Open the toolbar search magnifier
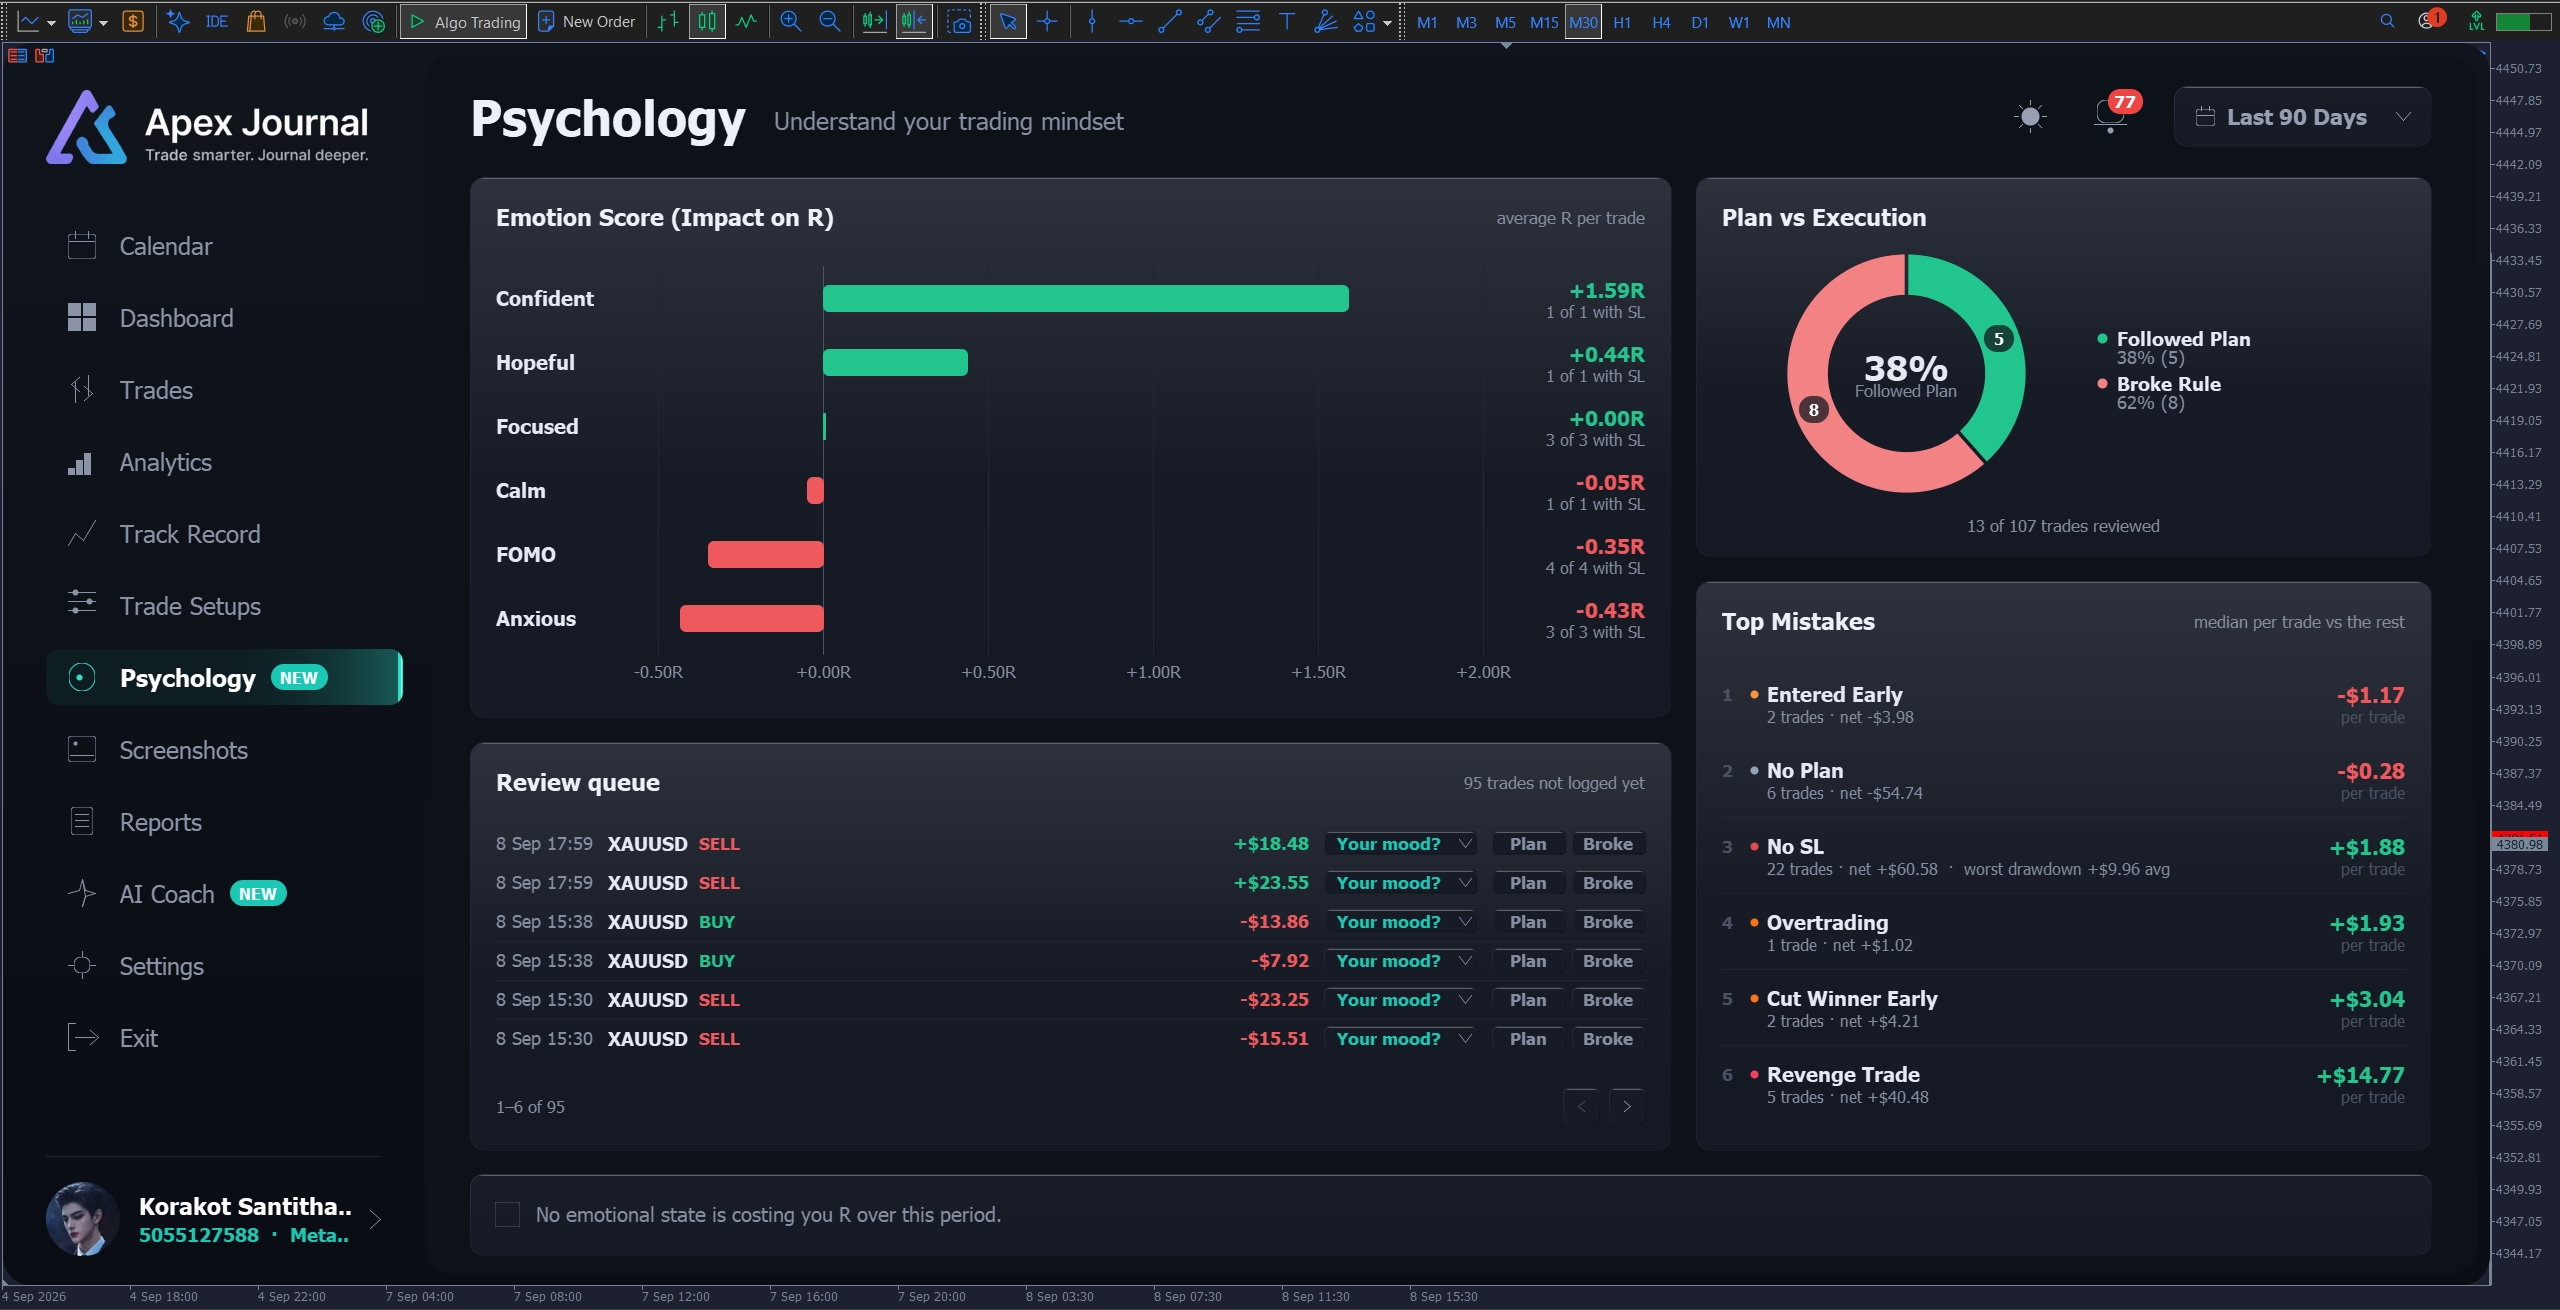Screen dimensions: 2560x1310 (2387, 21)
